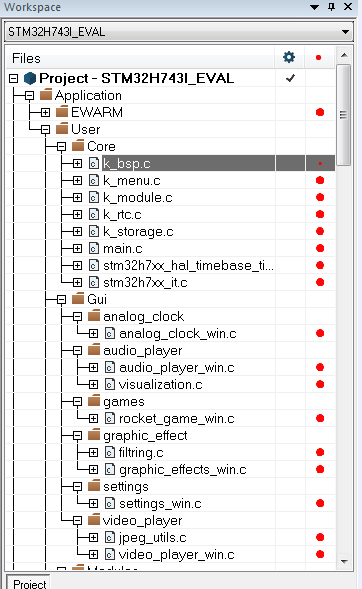This screenshot has height=589, width=362.
Task: Click the gear settings column icon
Action: click(289, 57)
